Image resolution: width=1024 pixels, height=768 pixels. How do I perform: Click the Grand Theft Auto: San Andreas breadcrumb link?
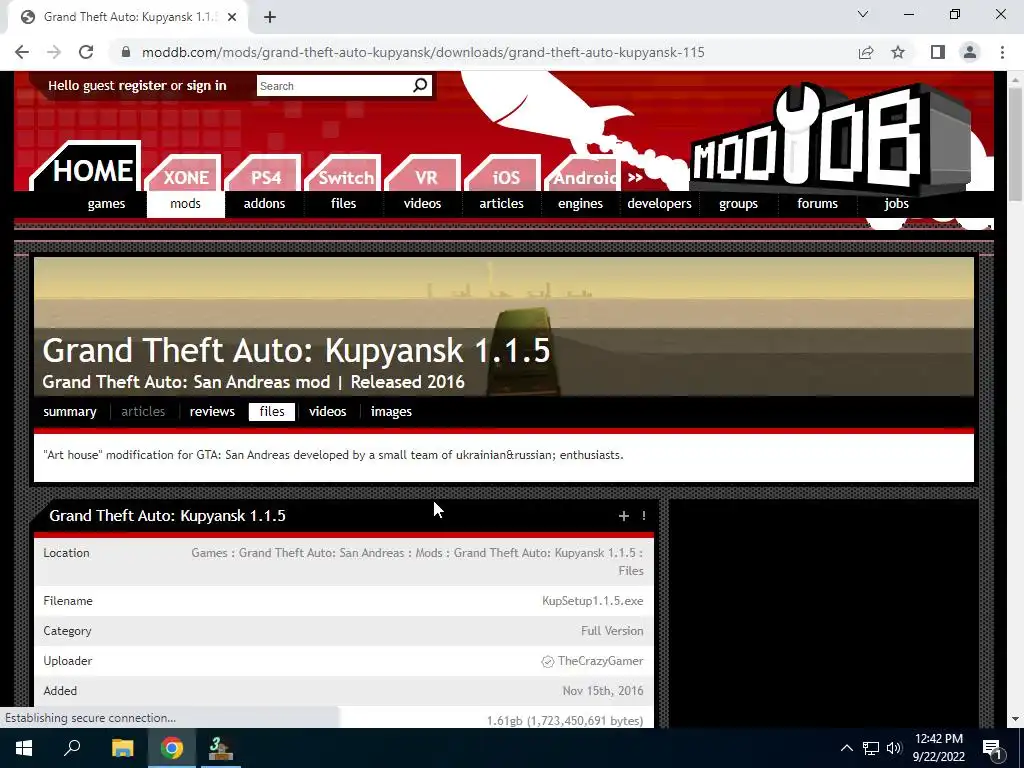pyautogui.click(x=321, y=553)
